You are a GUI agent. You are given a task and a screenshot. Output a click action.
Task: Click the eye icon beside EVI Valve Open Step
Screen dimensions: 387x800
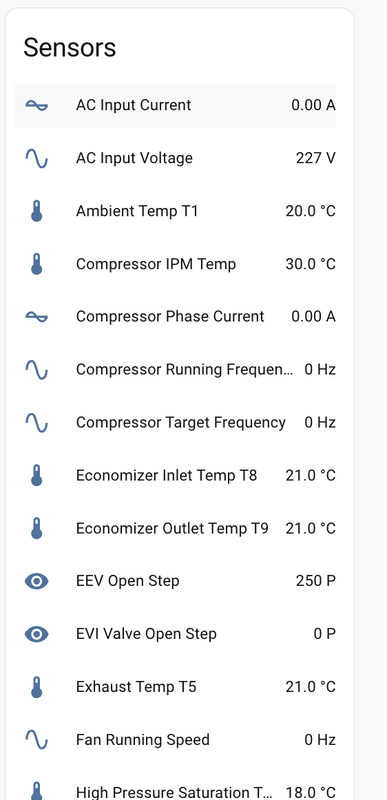click(x=37, y=634)
